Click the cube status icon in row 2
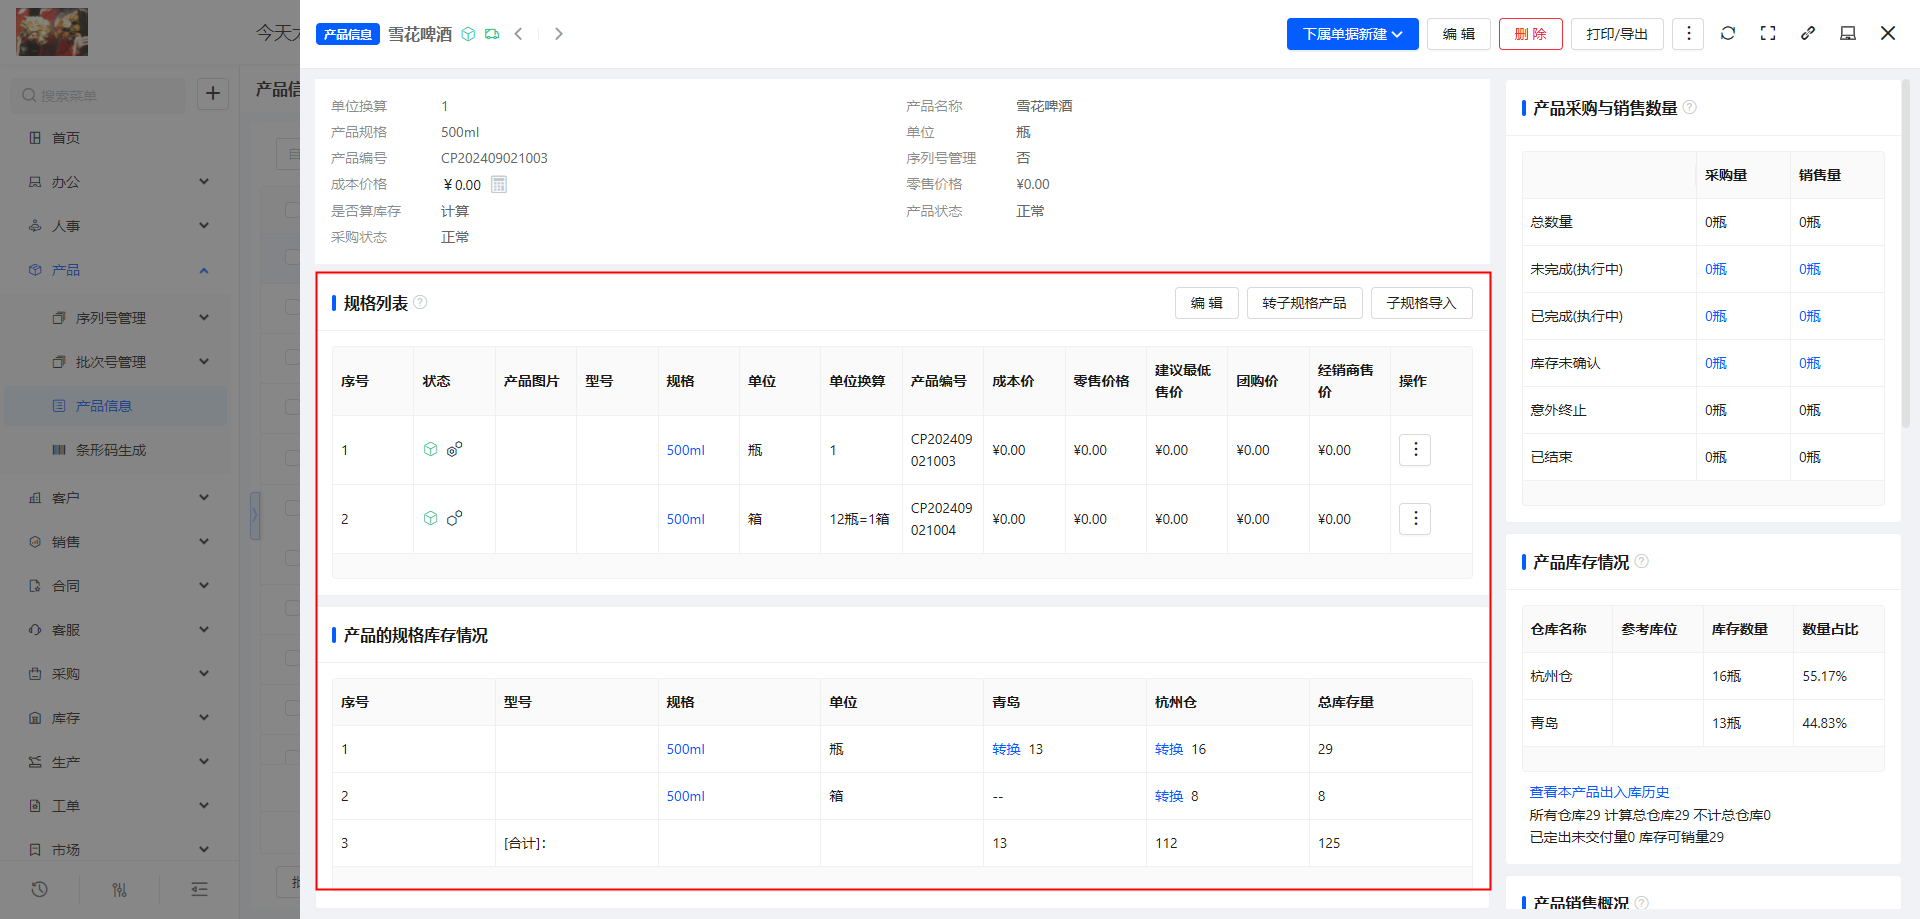The image size is (1920, 919). (x=431, y=518)
